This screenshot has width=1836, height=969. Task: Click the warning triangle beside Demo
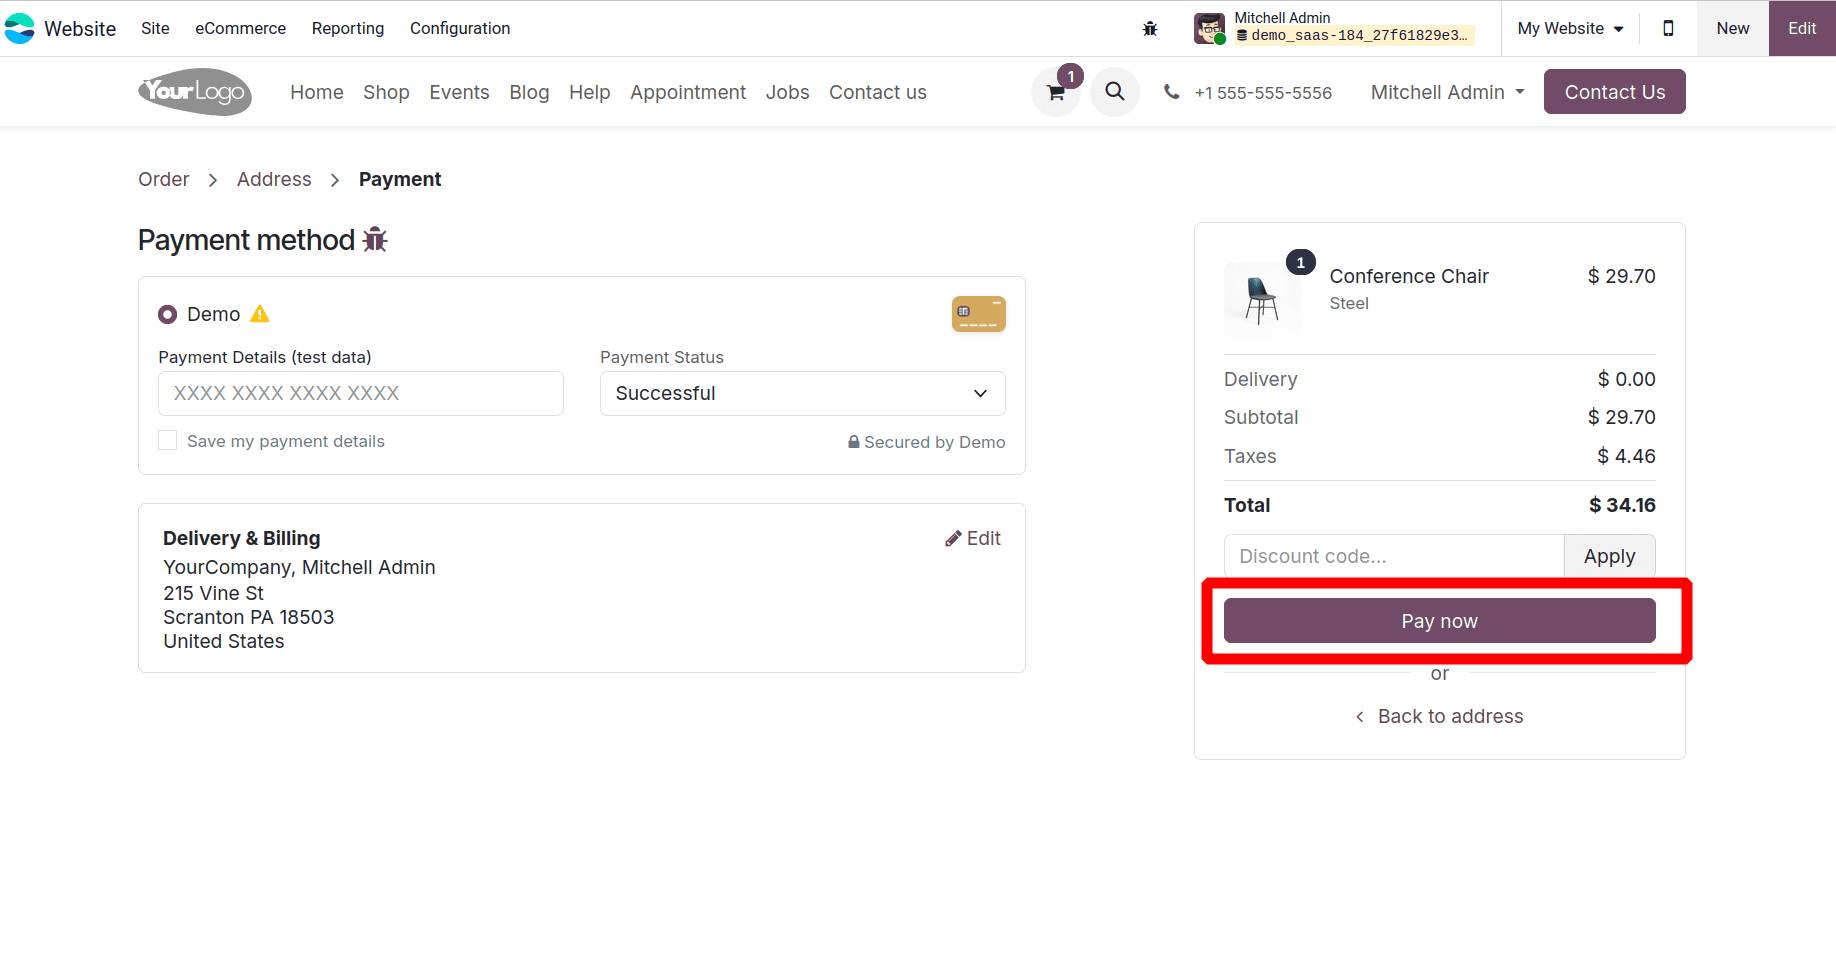tap(260, 313)
